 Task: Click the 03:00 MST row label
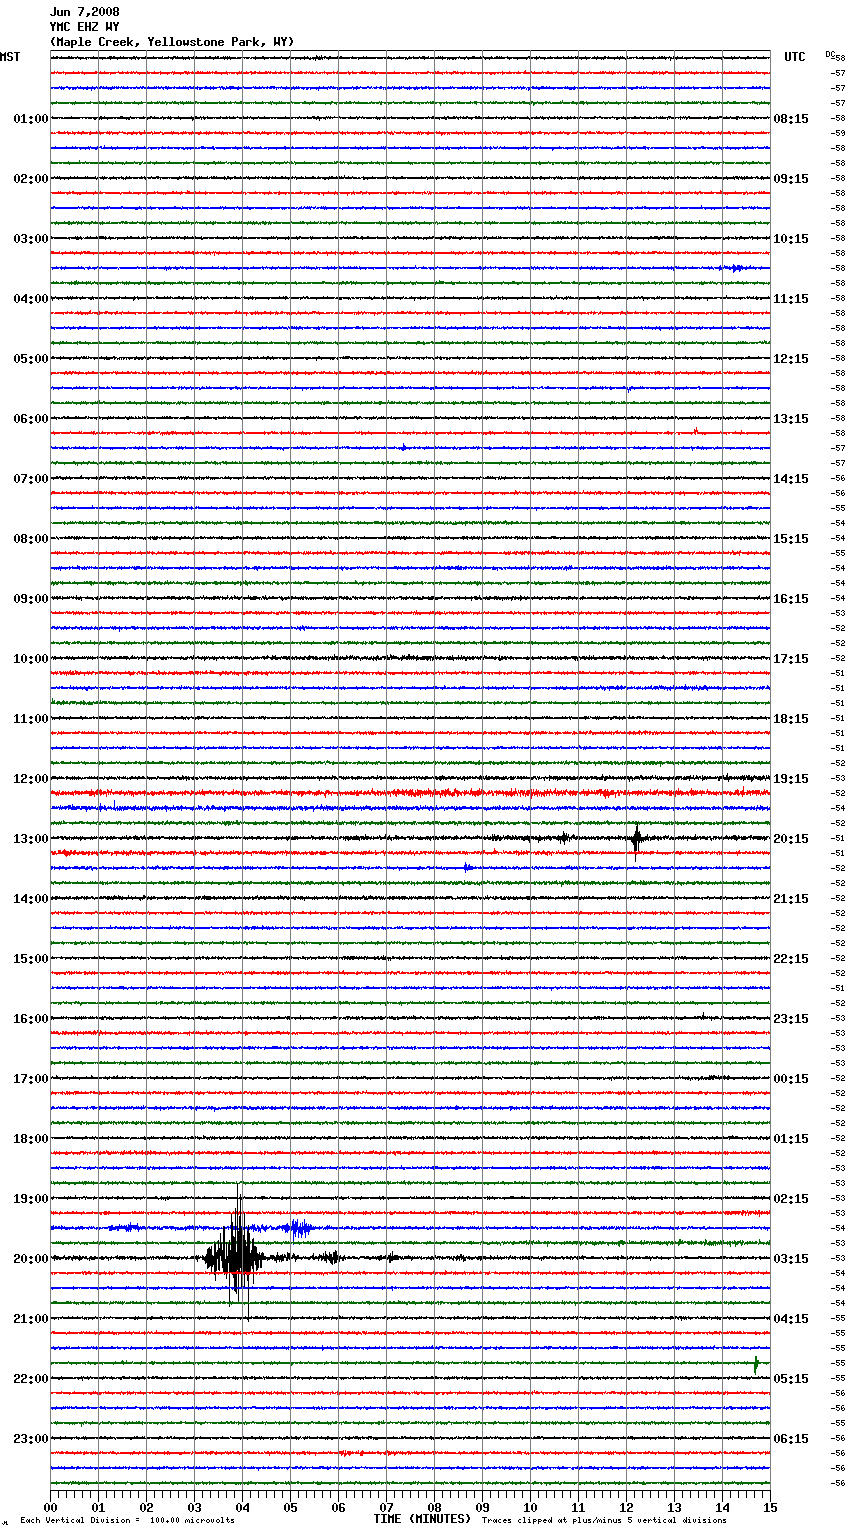tap(30, 239)
